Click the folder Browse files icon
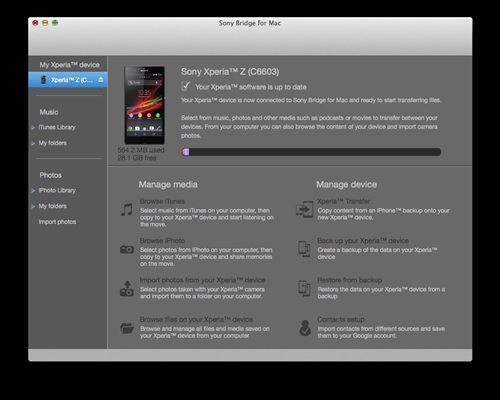The width and height of the screenshot is (500, 400). [x=127, y=328]
